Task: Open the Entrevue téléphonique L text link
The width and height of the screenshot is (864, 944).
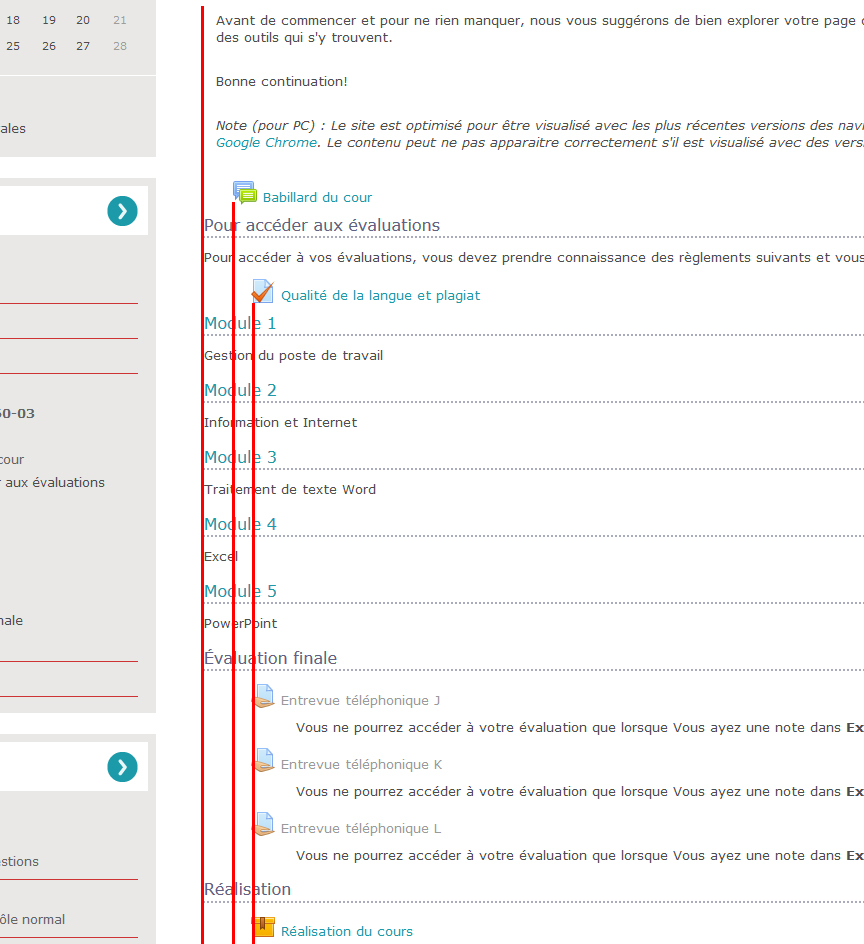Action: point(360,829)
